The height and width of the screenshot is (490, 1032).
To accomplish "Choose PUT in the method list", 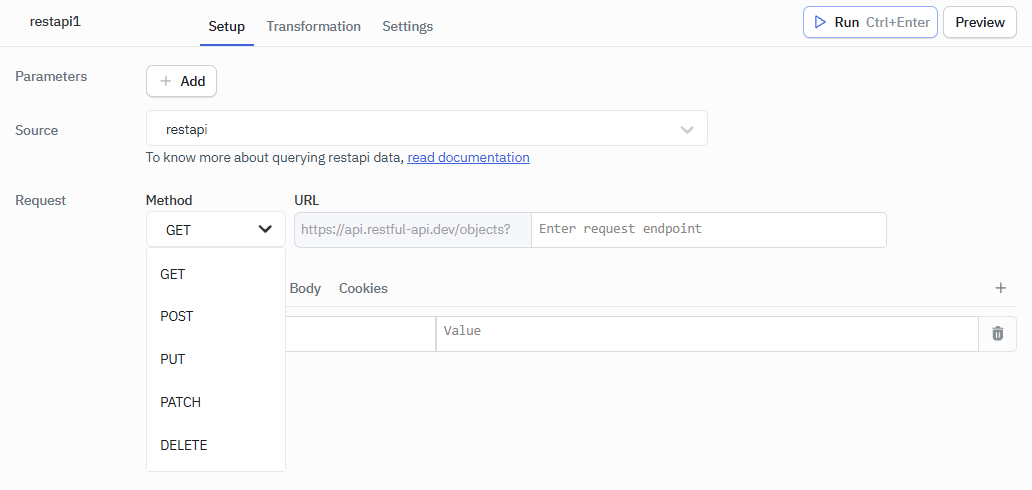I will pyautogui.click(x=173, y=359).
